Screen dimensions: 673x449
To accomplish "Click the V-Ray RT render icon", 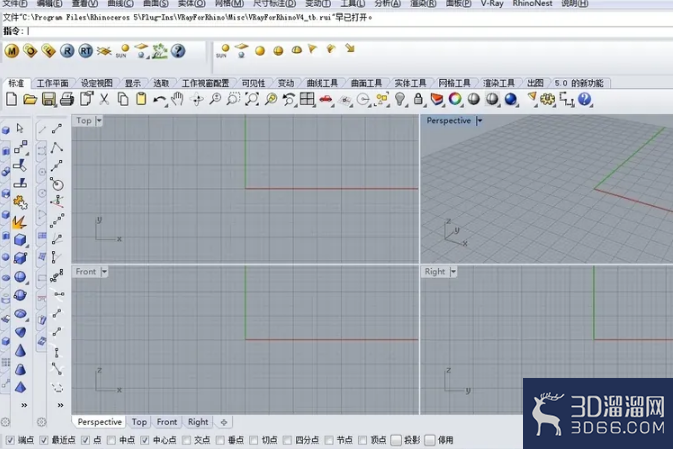I will click(x=86, y=51).
